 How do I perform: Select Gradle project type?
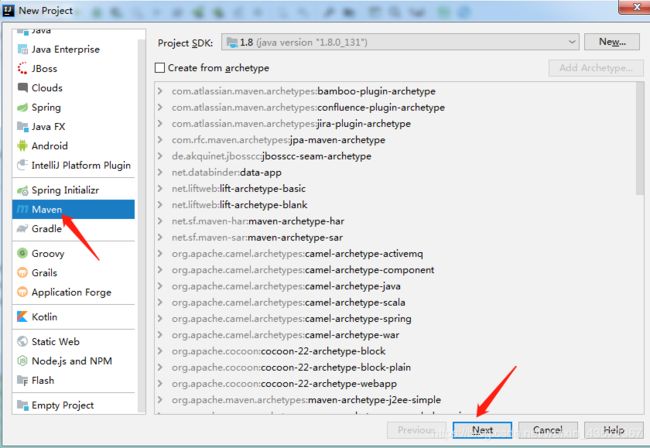(74, 229)
